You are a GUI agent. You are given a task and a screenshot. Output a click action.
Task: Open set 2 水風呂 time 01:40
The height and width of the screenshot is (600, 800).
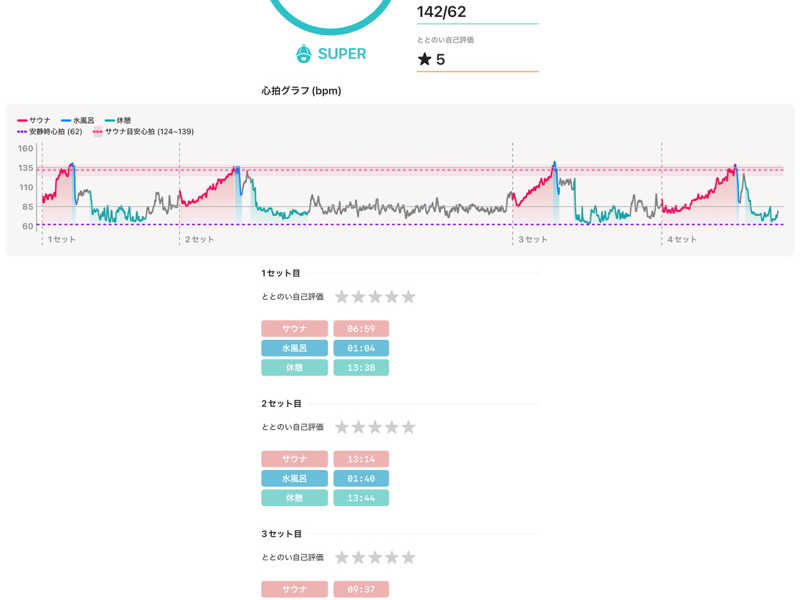tap(361, 478)
